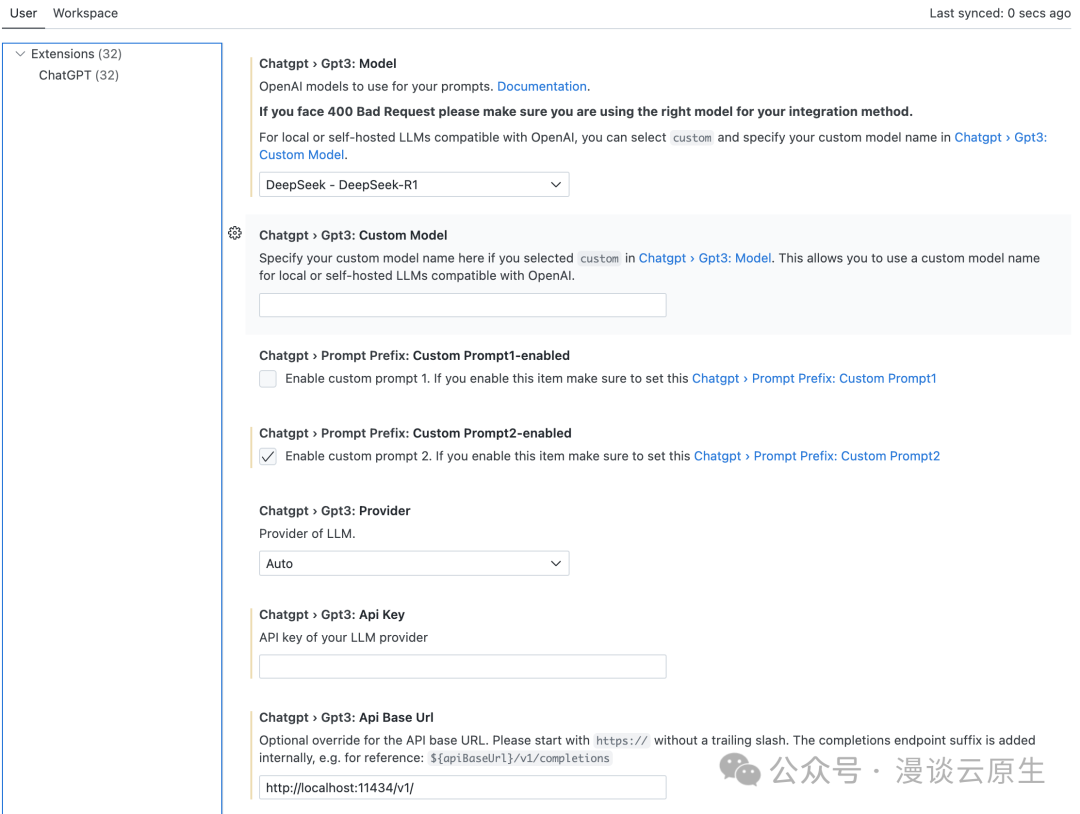Open the 'Prompt Prefix: Custom Prompt1' link

coord(814,379)
